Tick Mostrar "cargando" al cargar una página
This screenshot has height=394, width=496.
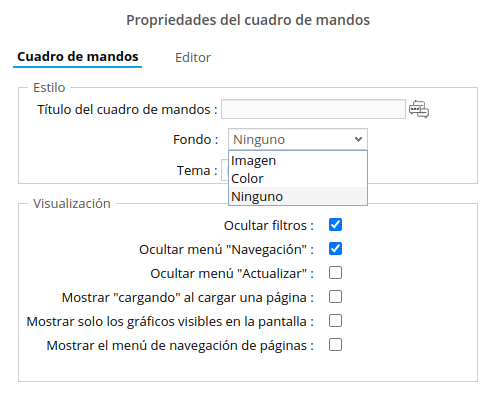[x=335, y=297]
